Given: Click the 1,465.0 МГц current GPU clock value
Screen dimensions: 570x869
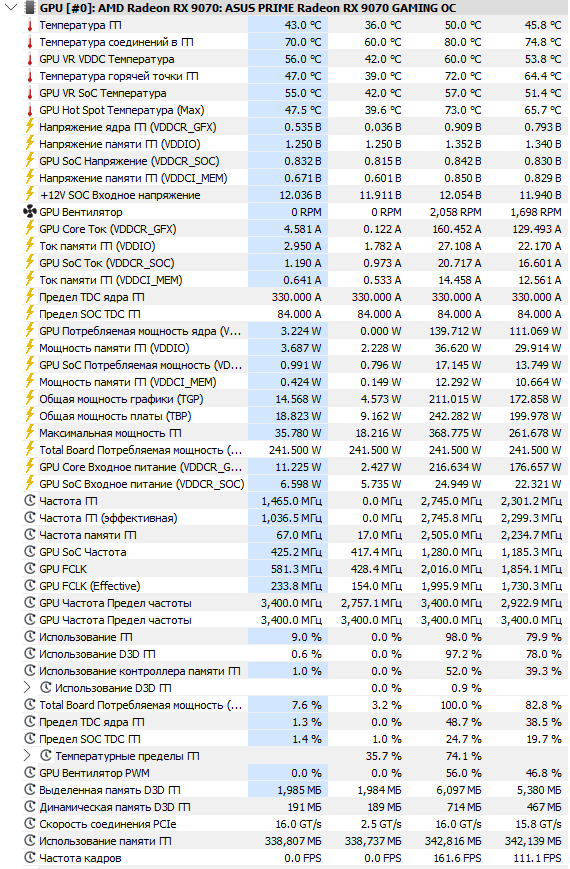Looking at the screenshot, I should click(x=292, y=501).
